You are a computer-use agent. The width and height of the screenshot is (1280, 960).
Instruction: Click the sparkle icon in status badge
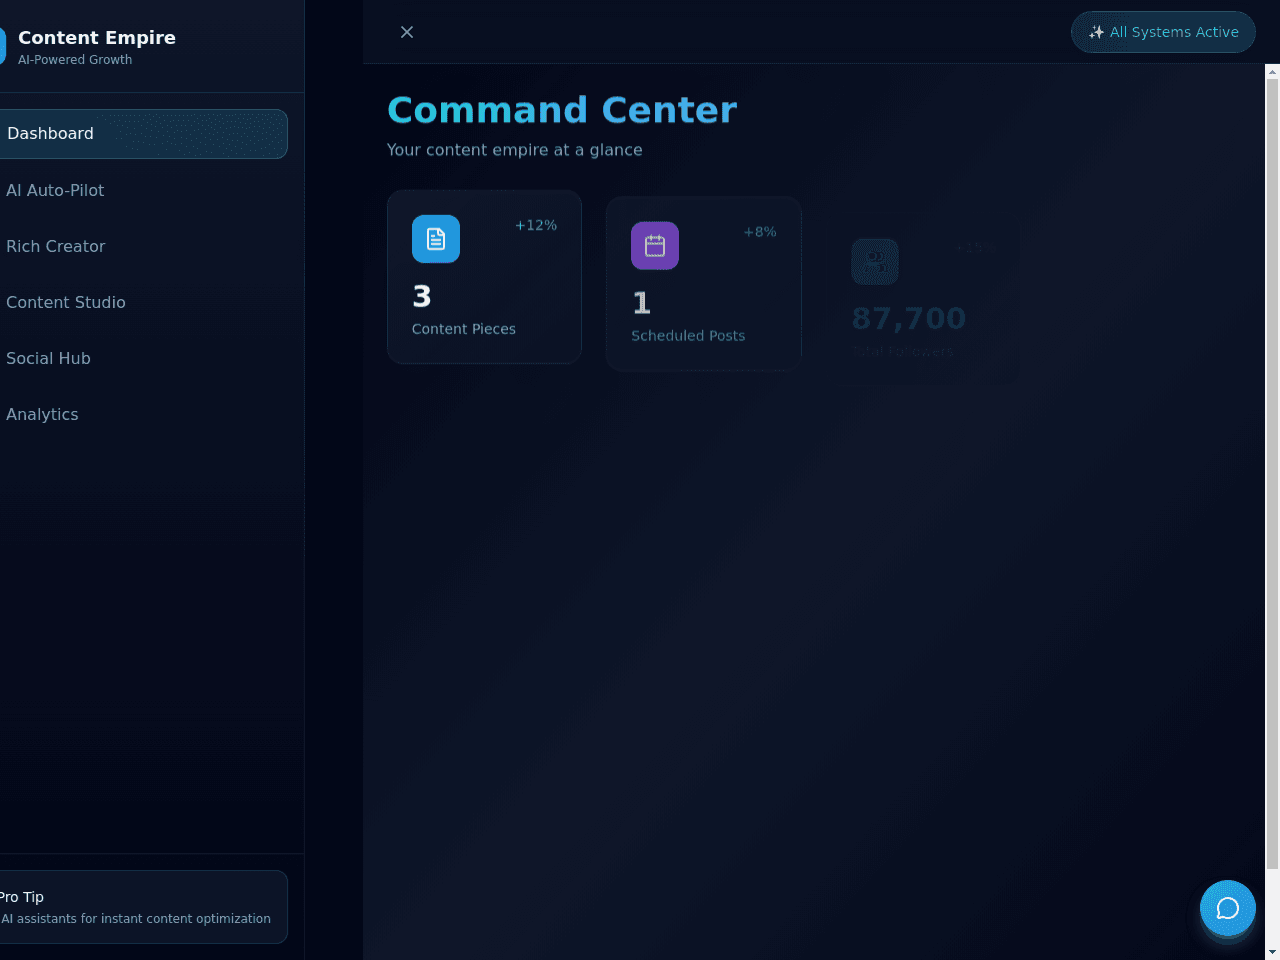click(1096, 32)
